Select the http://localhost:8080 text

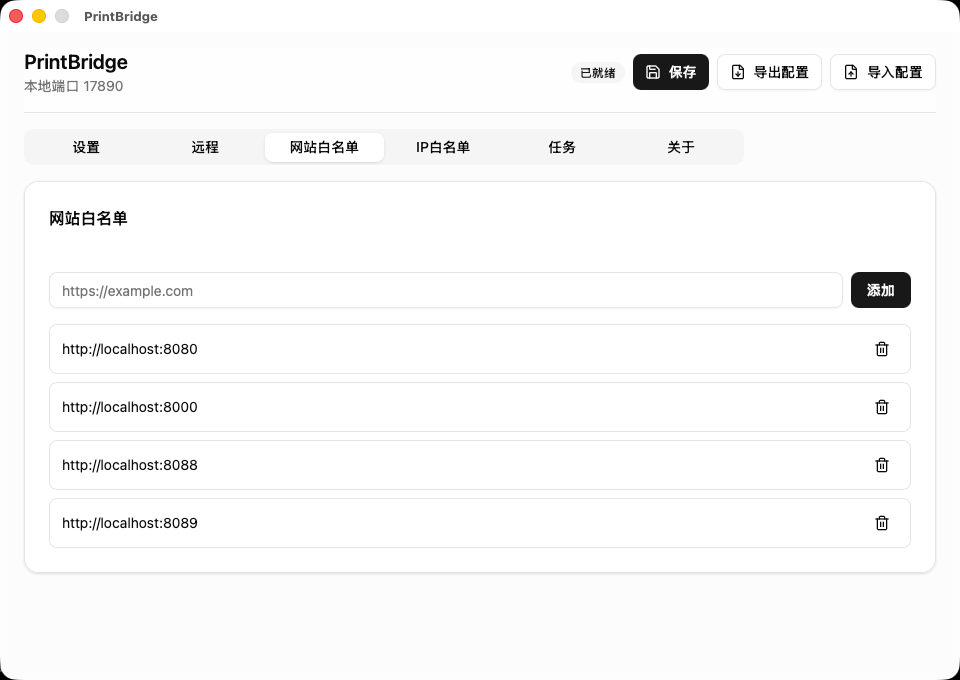[130, 349]
